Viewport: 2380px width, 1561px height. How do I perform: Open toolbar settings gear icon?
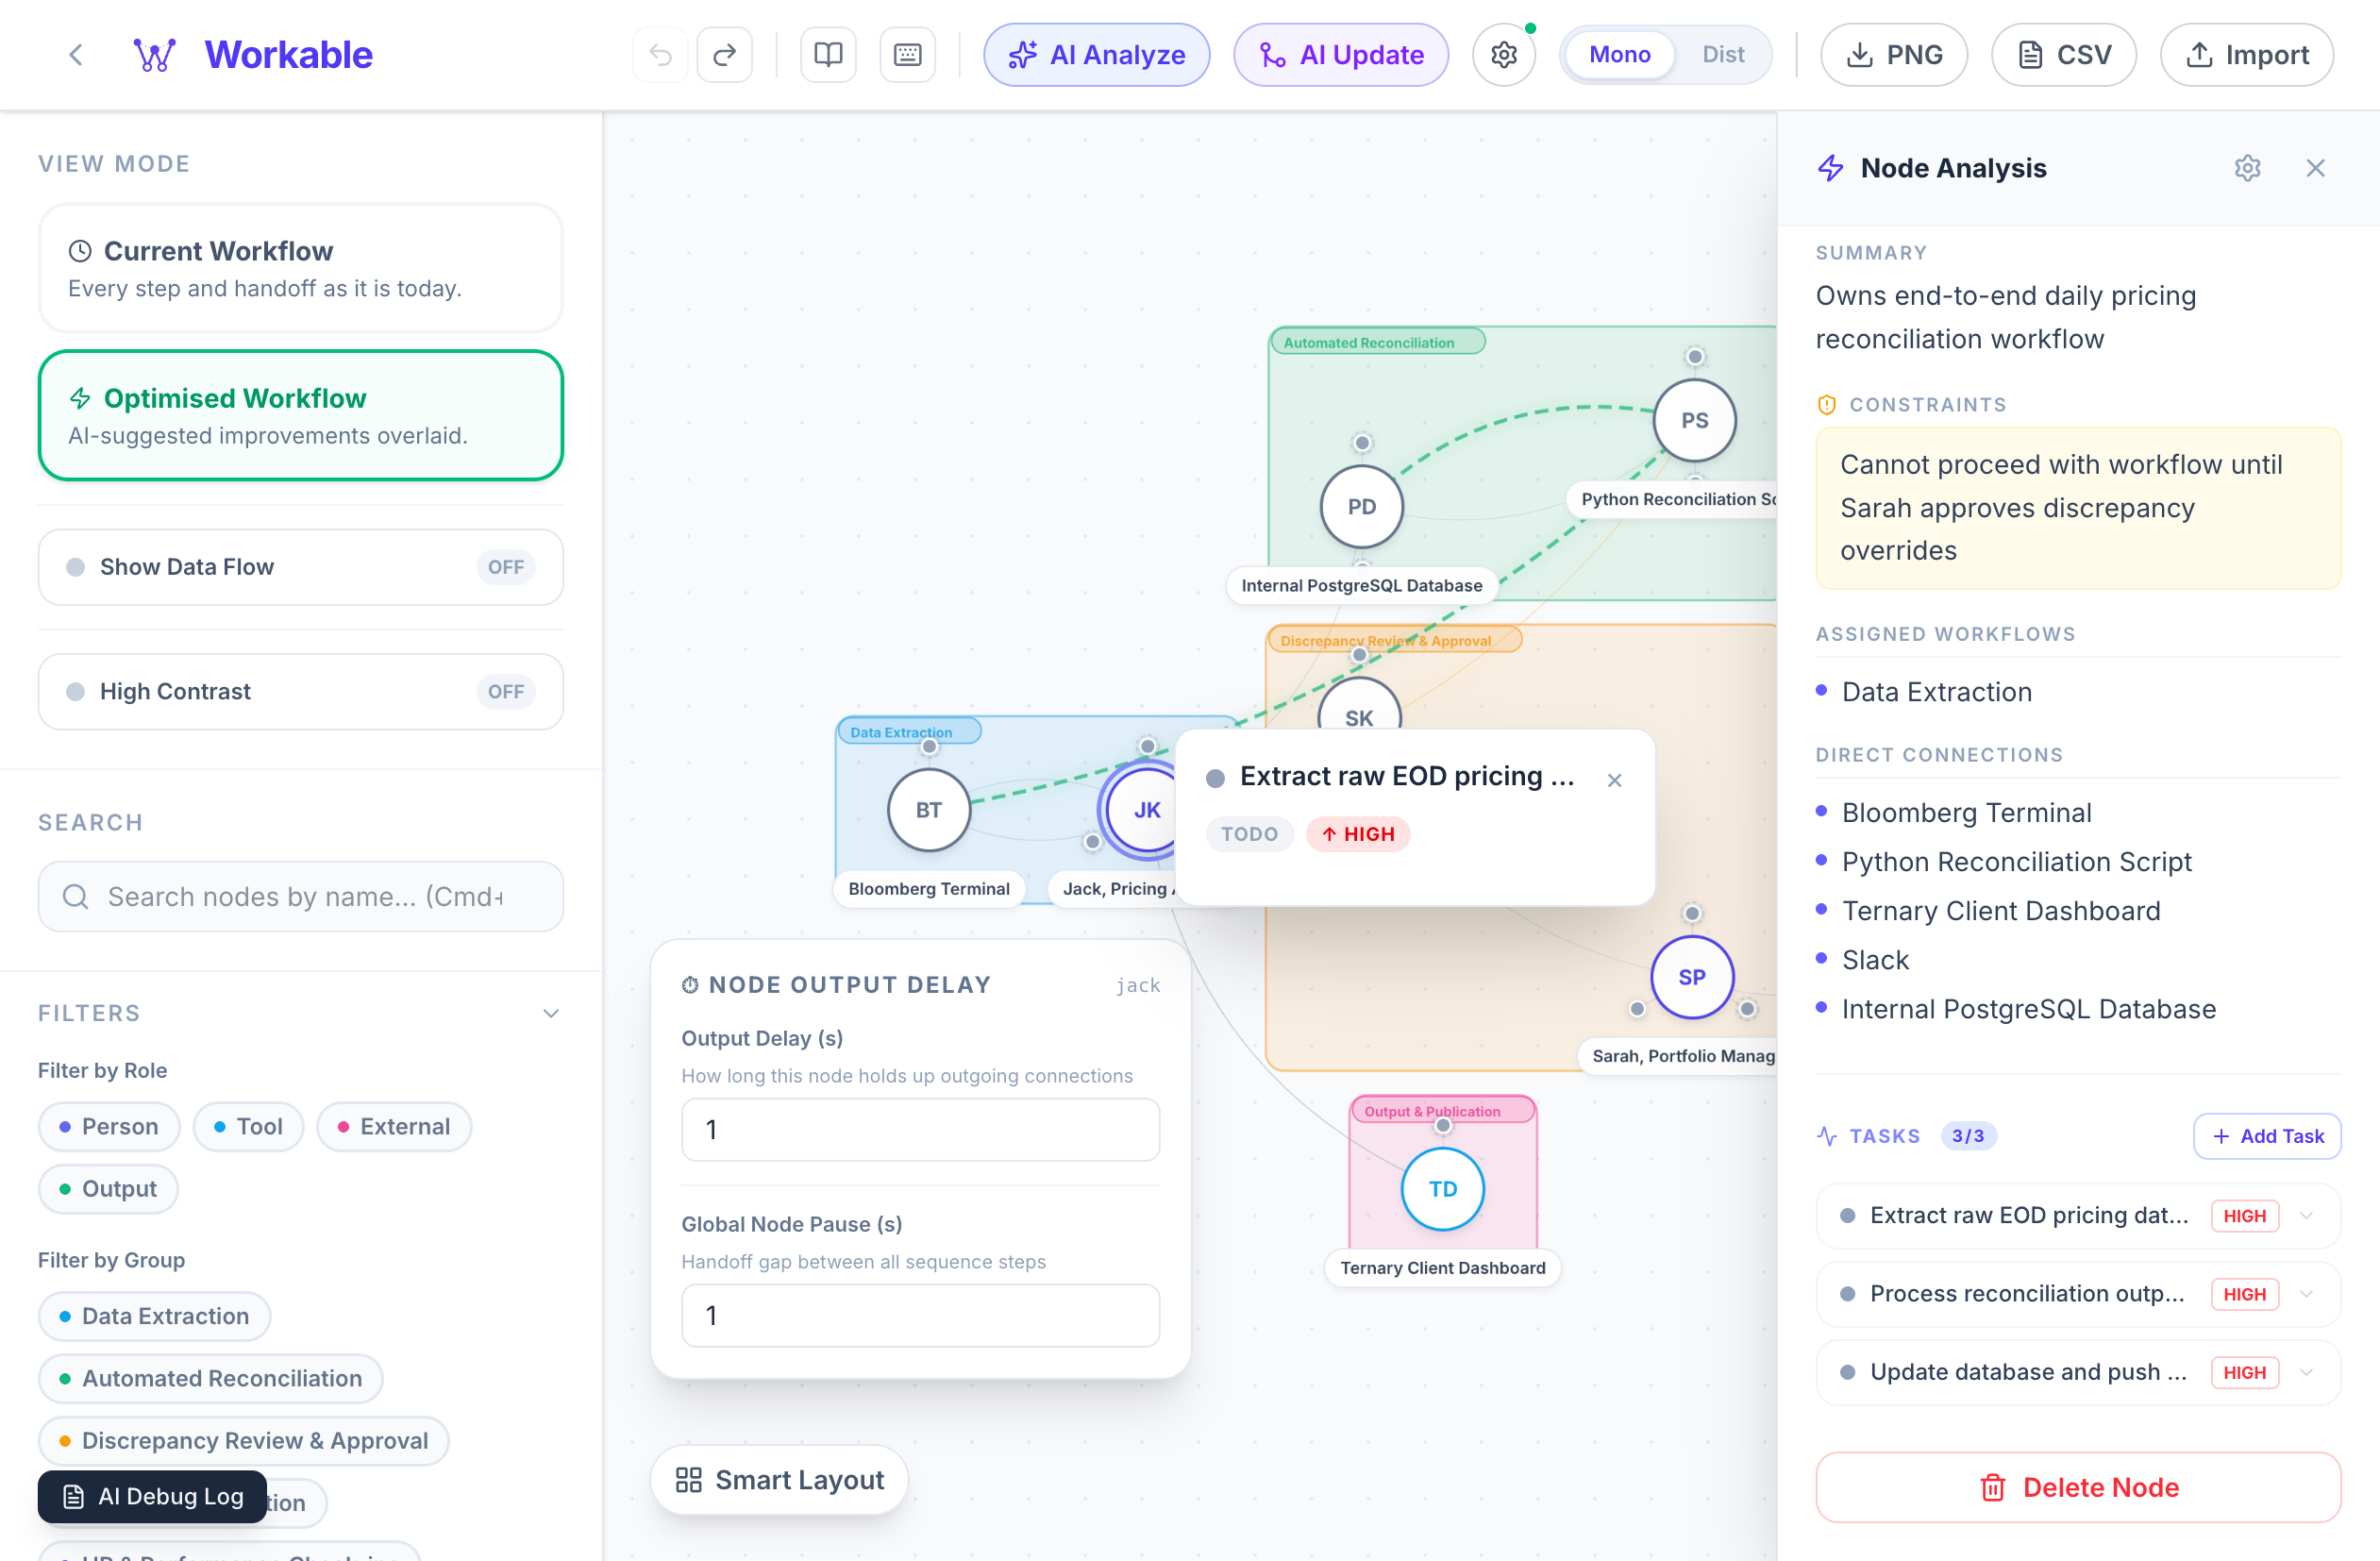(1503, 54)
